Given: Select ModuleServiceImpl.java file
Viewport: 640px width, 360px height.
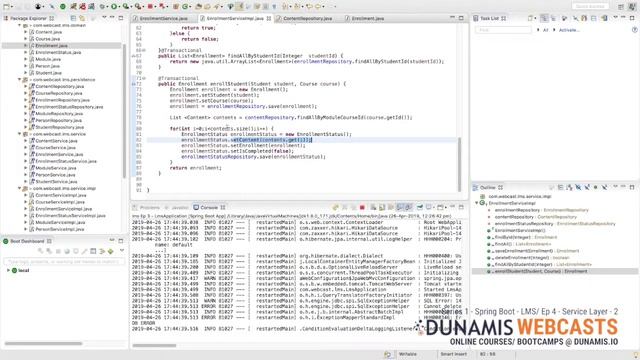Looking at the screenshot, I should click(x=60, y=222).
